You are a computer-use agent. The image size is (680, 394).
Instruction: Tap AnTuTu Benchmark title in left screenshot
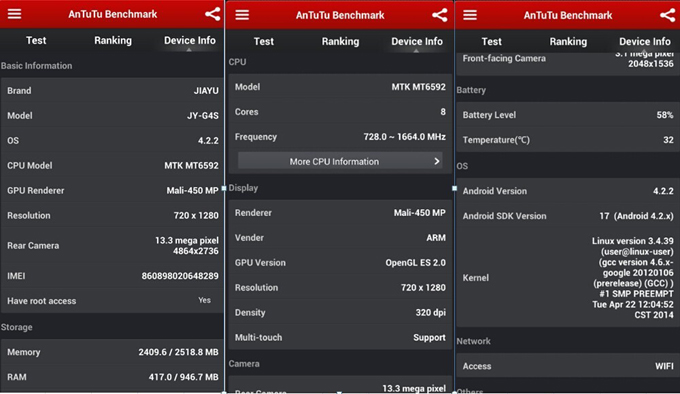pyautogui.click(x=113, y=14)
